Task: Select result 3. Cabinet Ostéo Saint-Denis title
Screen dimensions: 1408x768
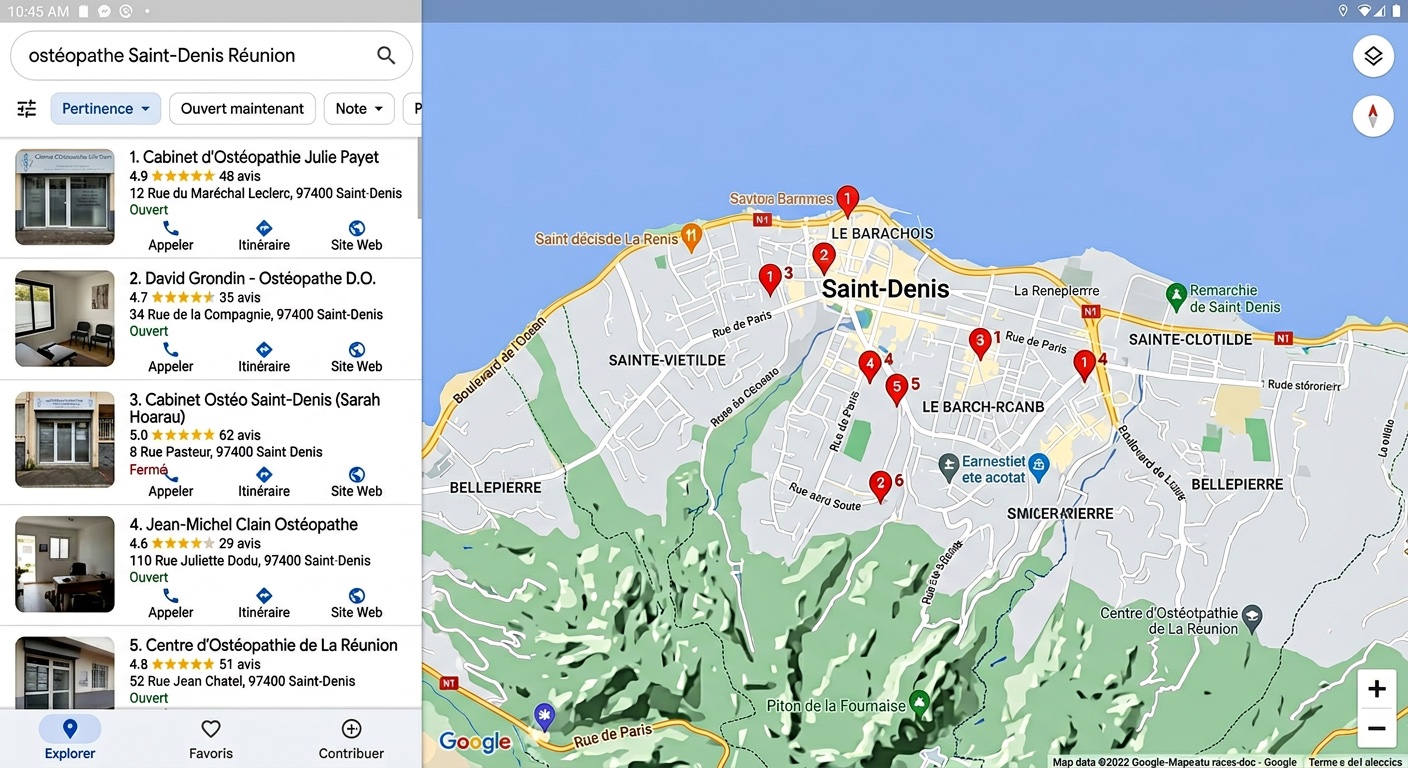Action: pos(254,408)
